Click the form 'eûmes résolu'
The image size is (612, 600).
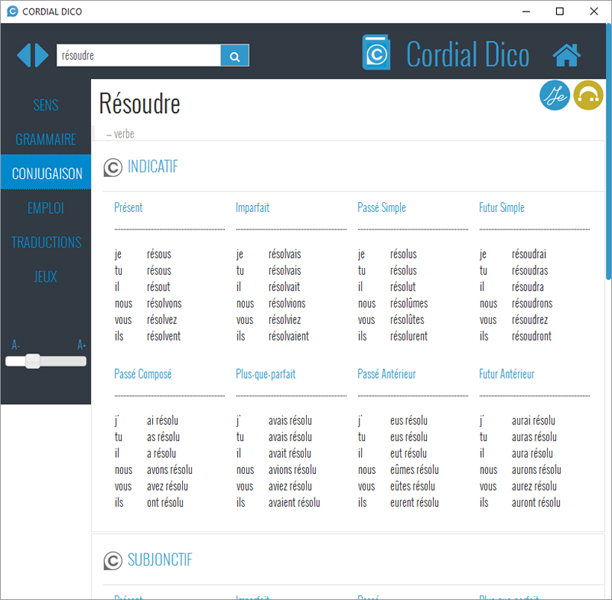pyautogui.click(x=415, y=470)
